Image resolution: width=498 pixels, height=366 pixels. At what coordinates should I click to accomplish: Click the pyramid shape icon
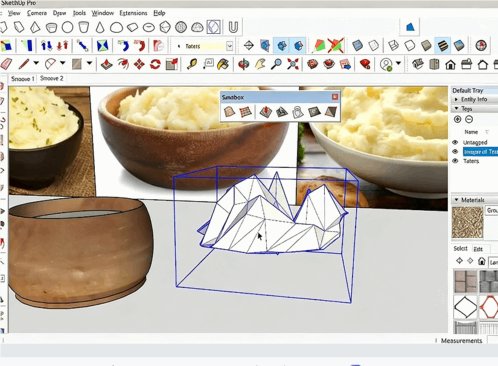(35, 27)
